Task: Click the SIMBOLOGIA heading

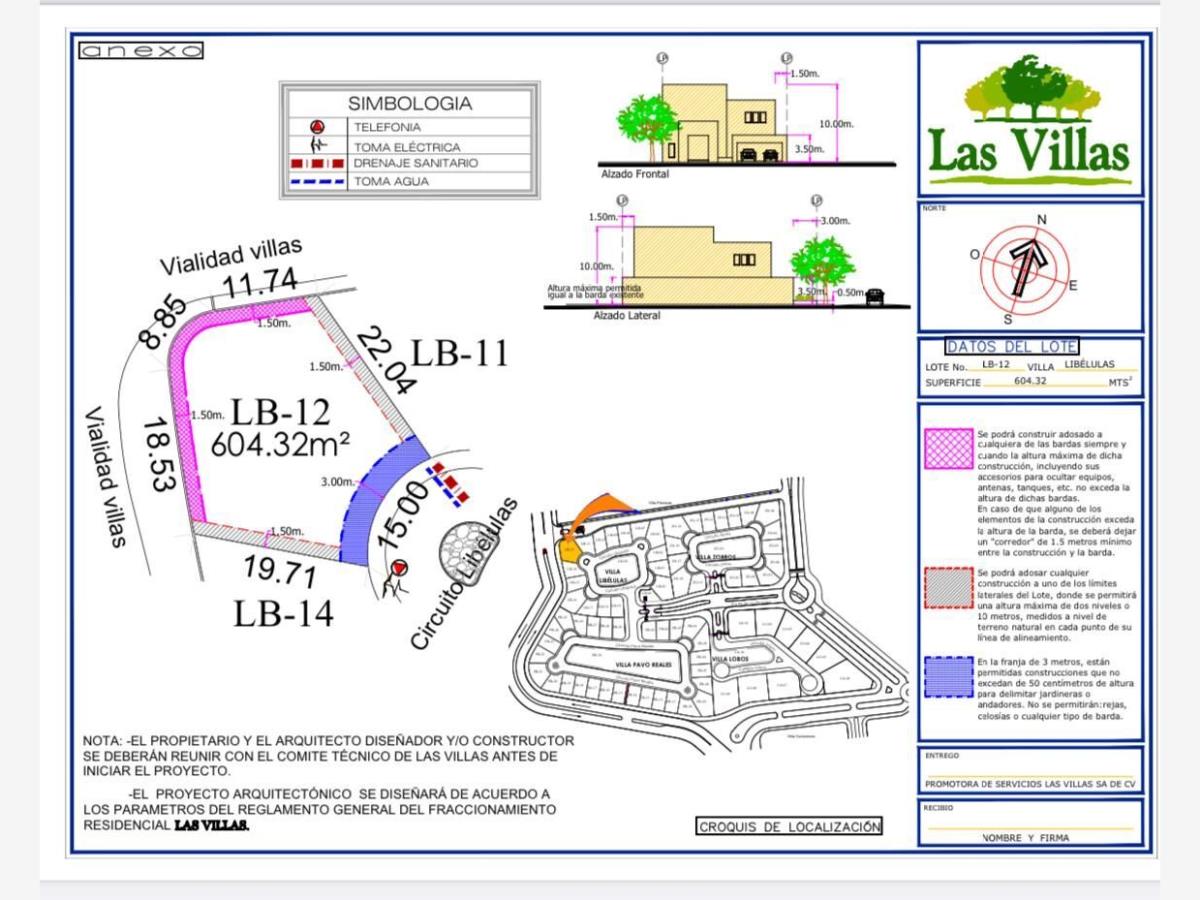Action: tap(409, 103)
